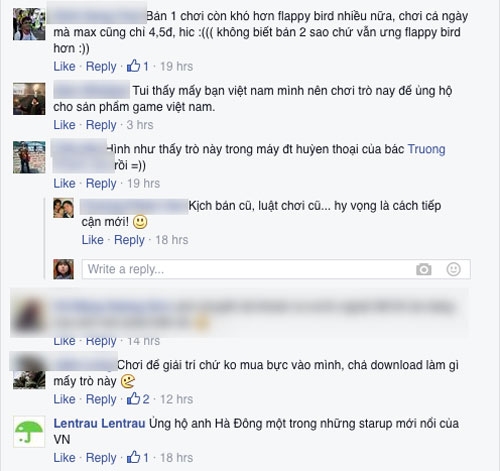Screen dimensions: 500x471
Task: Reply to the 3 hrs comment
Action: coord(101,125)
